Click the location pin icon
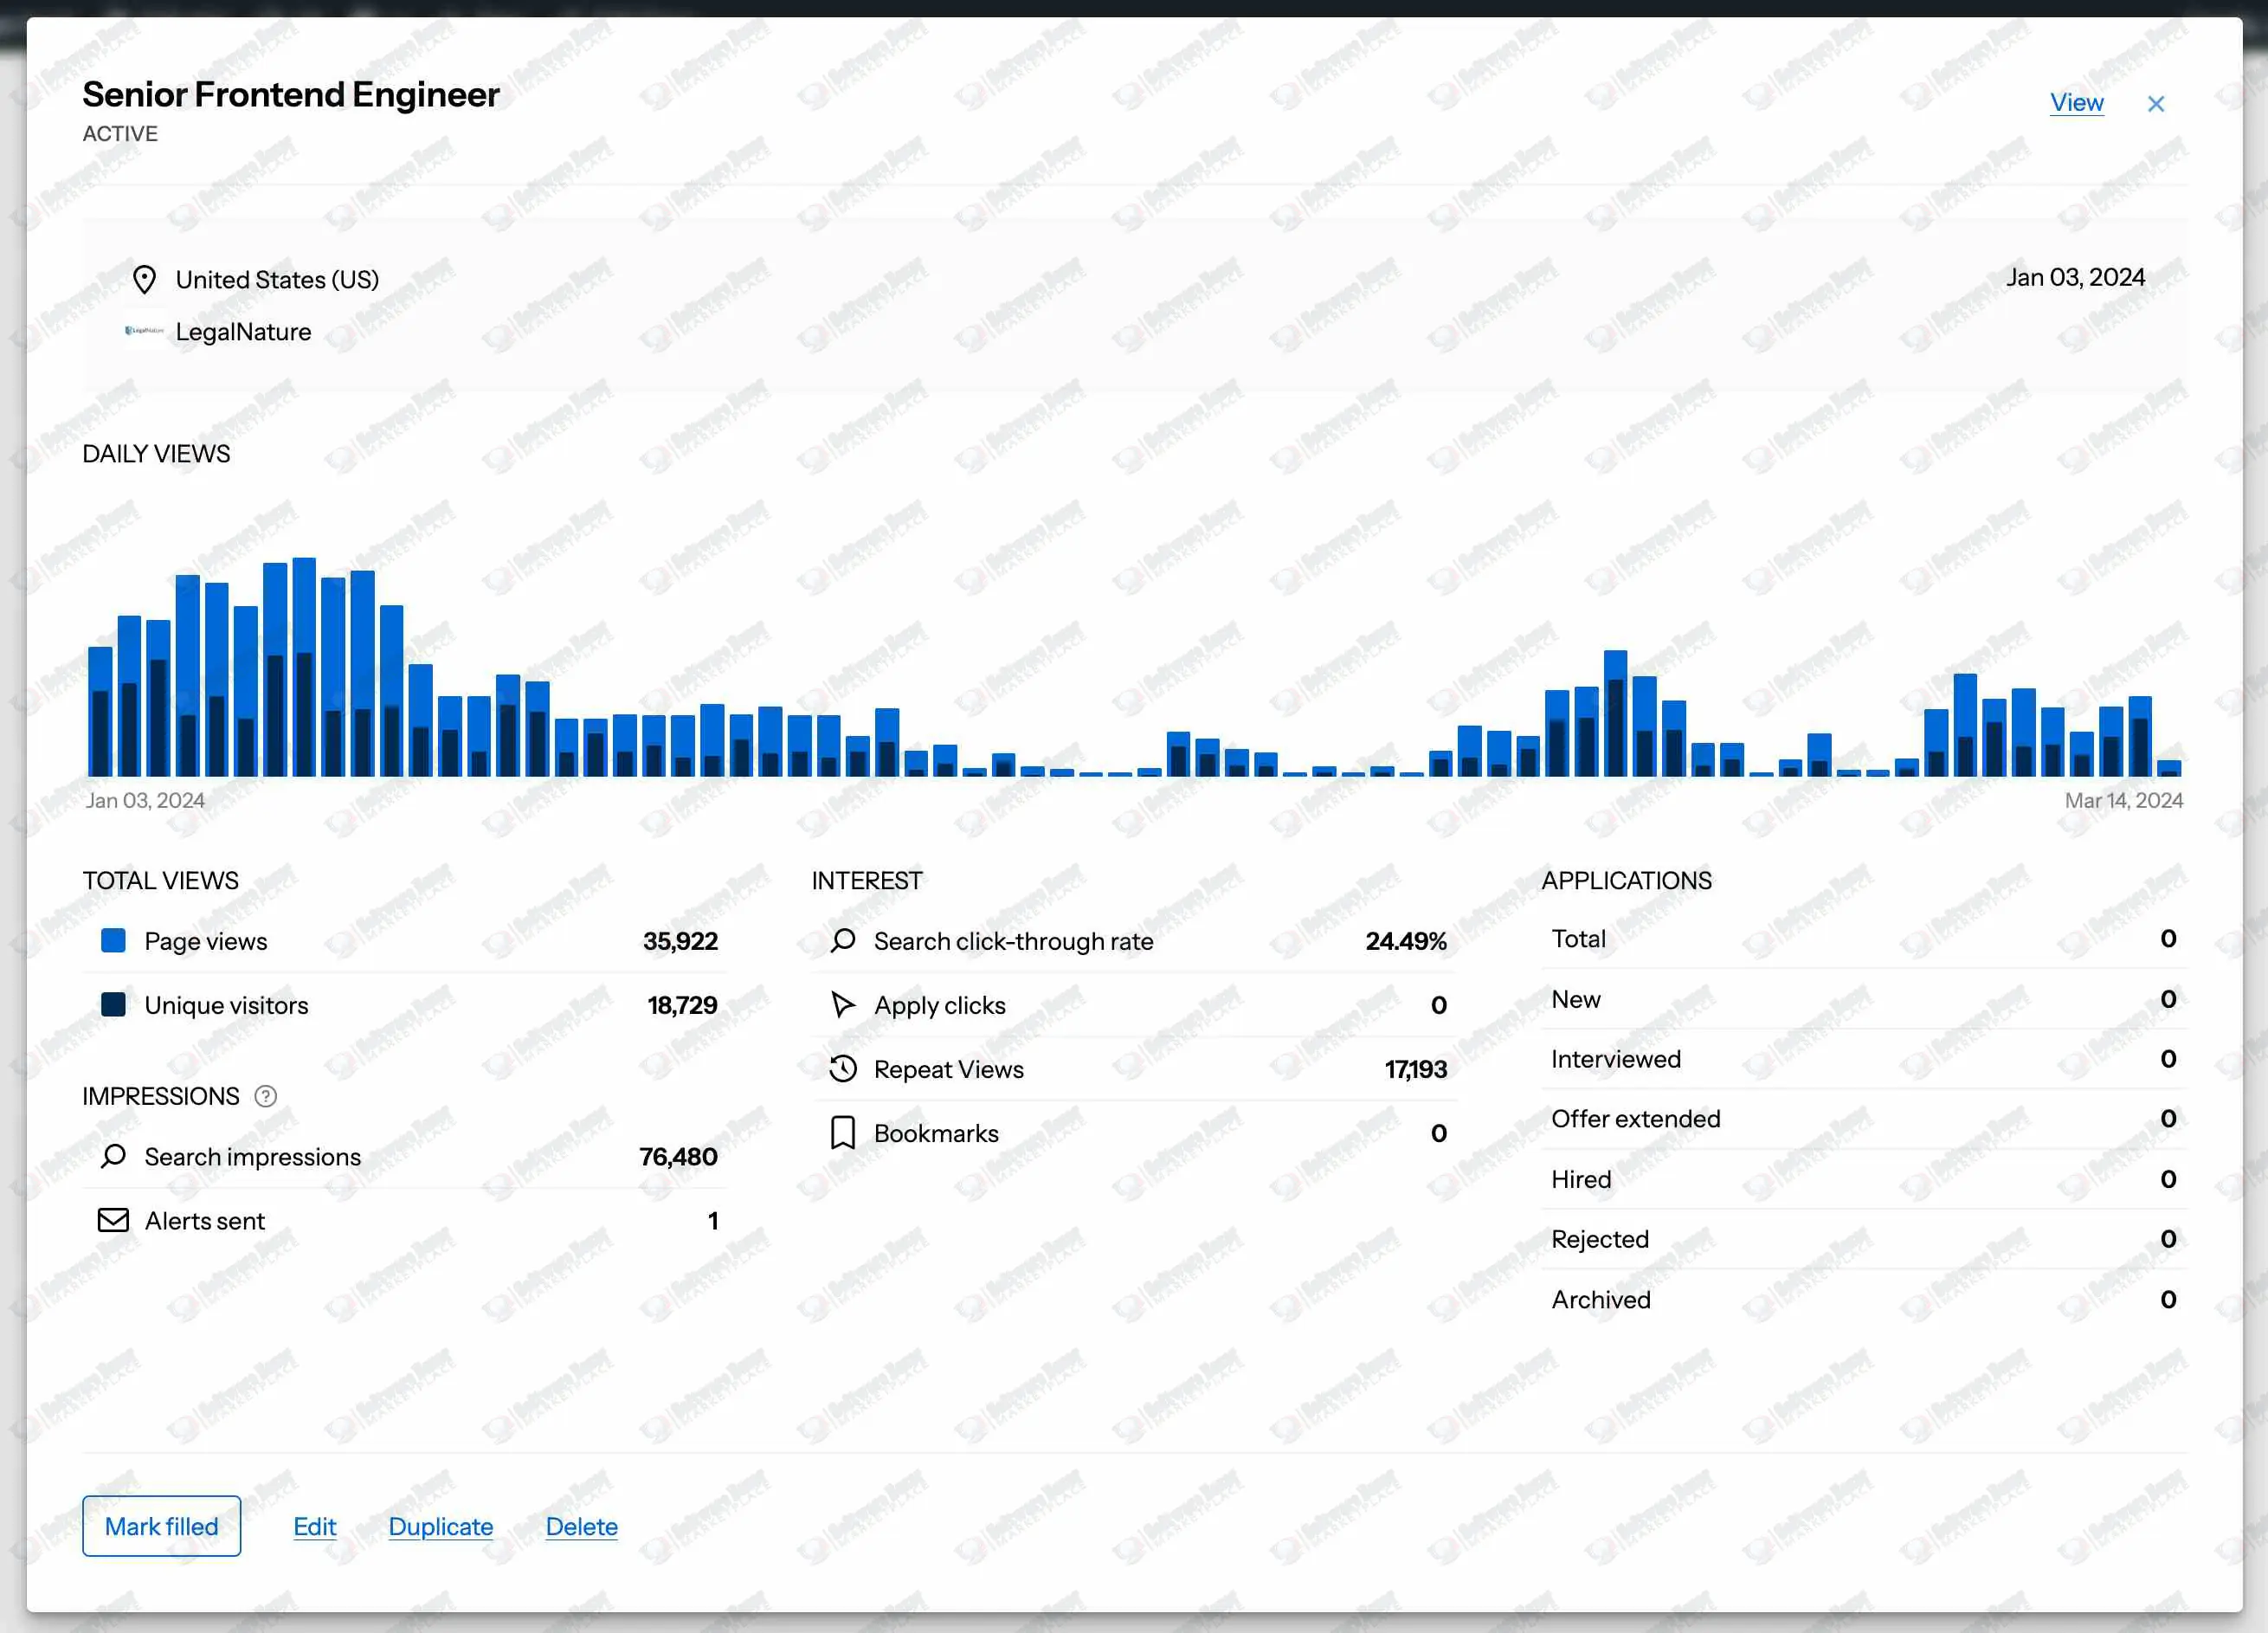Viewport: 2268px width, 1633px height. pyautogui.click(x=144, y=280)
